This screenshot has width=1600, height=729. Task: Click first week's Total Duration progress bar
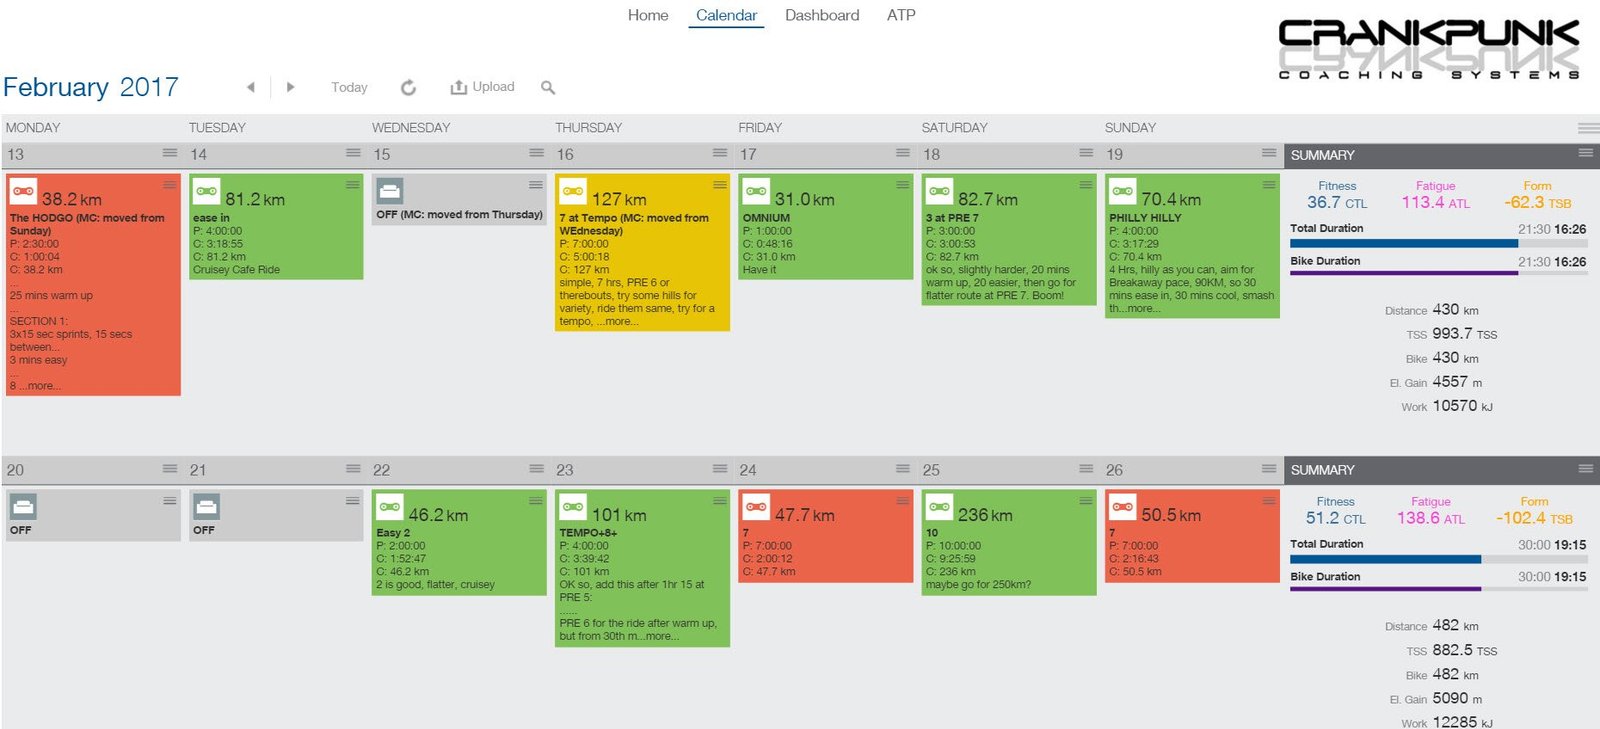[1403, 244]
